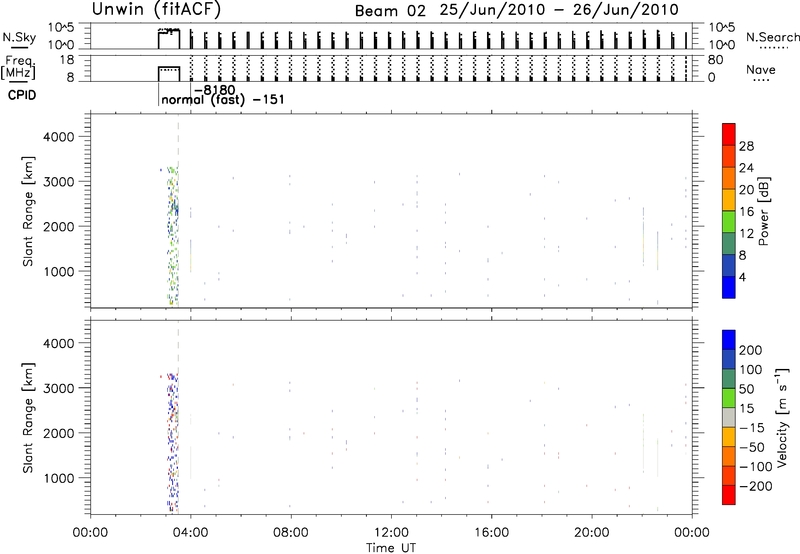800x554 pixels.
Task: Click the bright blue bottom segment of Power colorbar
Action: tap(729, 287)
